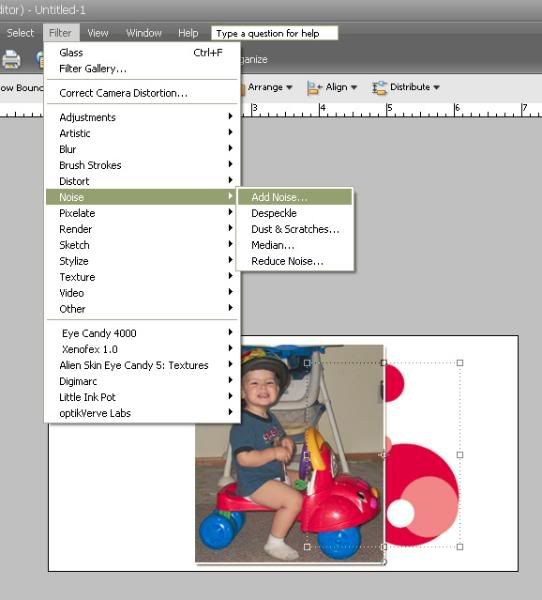Click the Type a question for help field
542x600 pixels.
274,33
